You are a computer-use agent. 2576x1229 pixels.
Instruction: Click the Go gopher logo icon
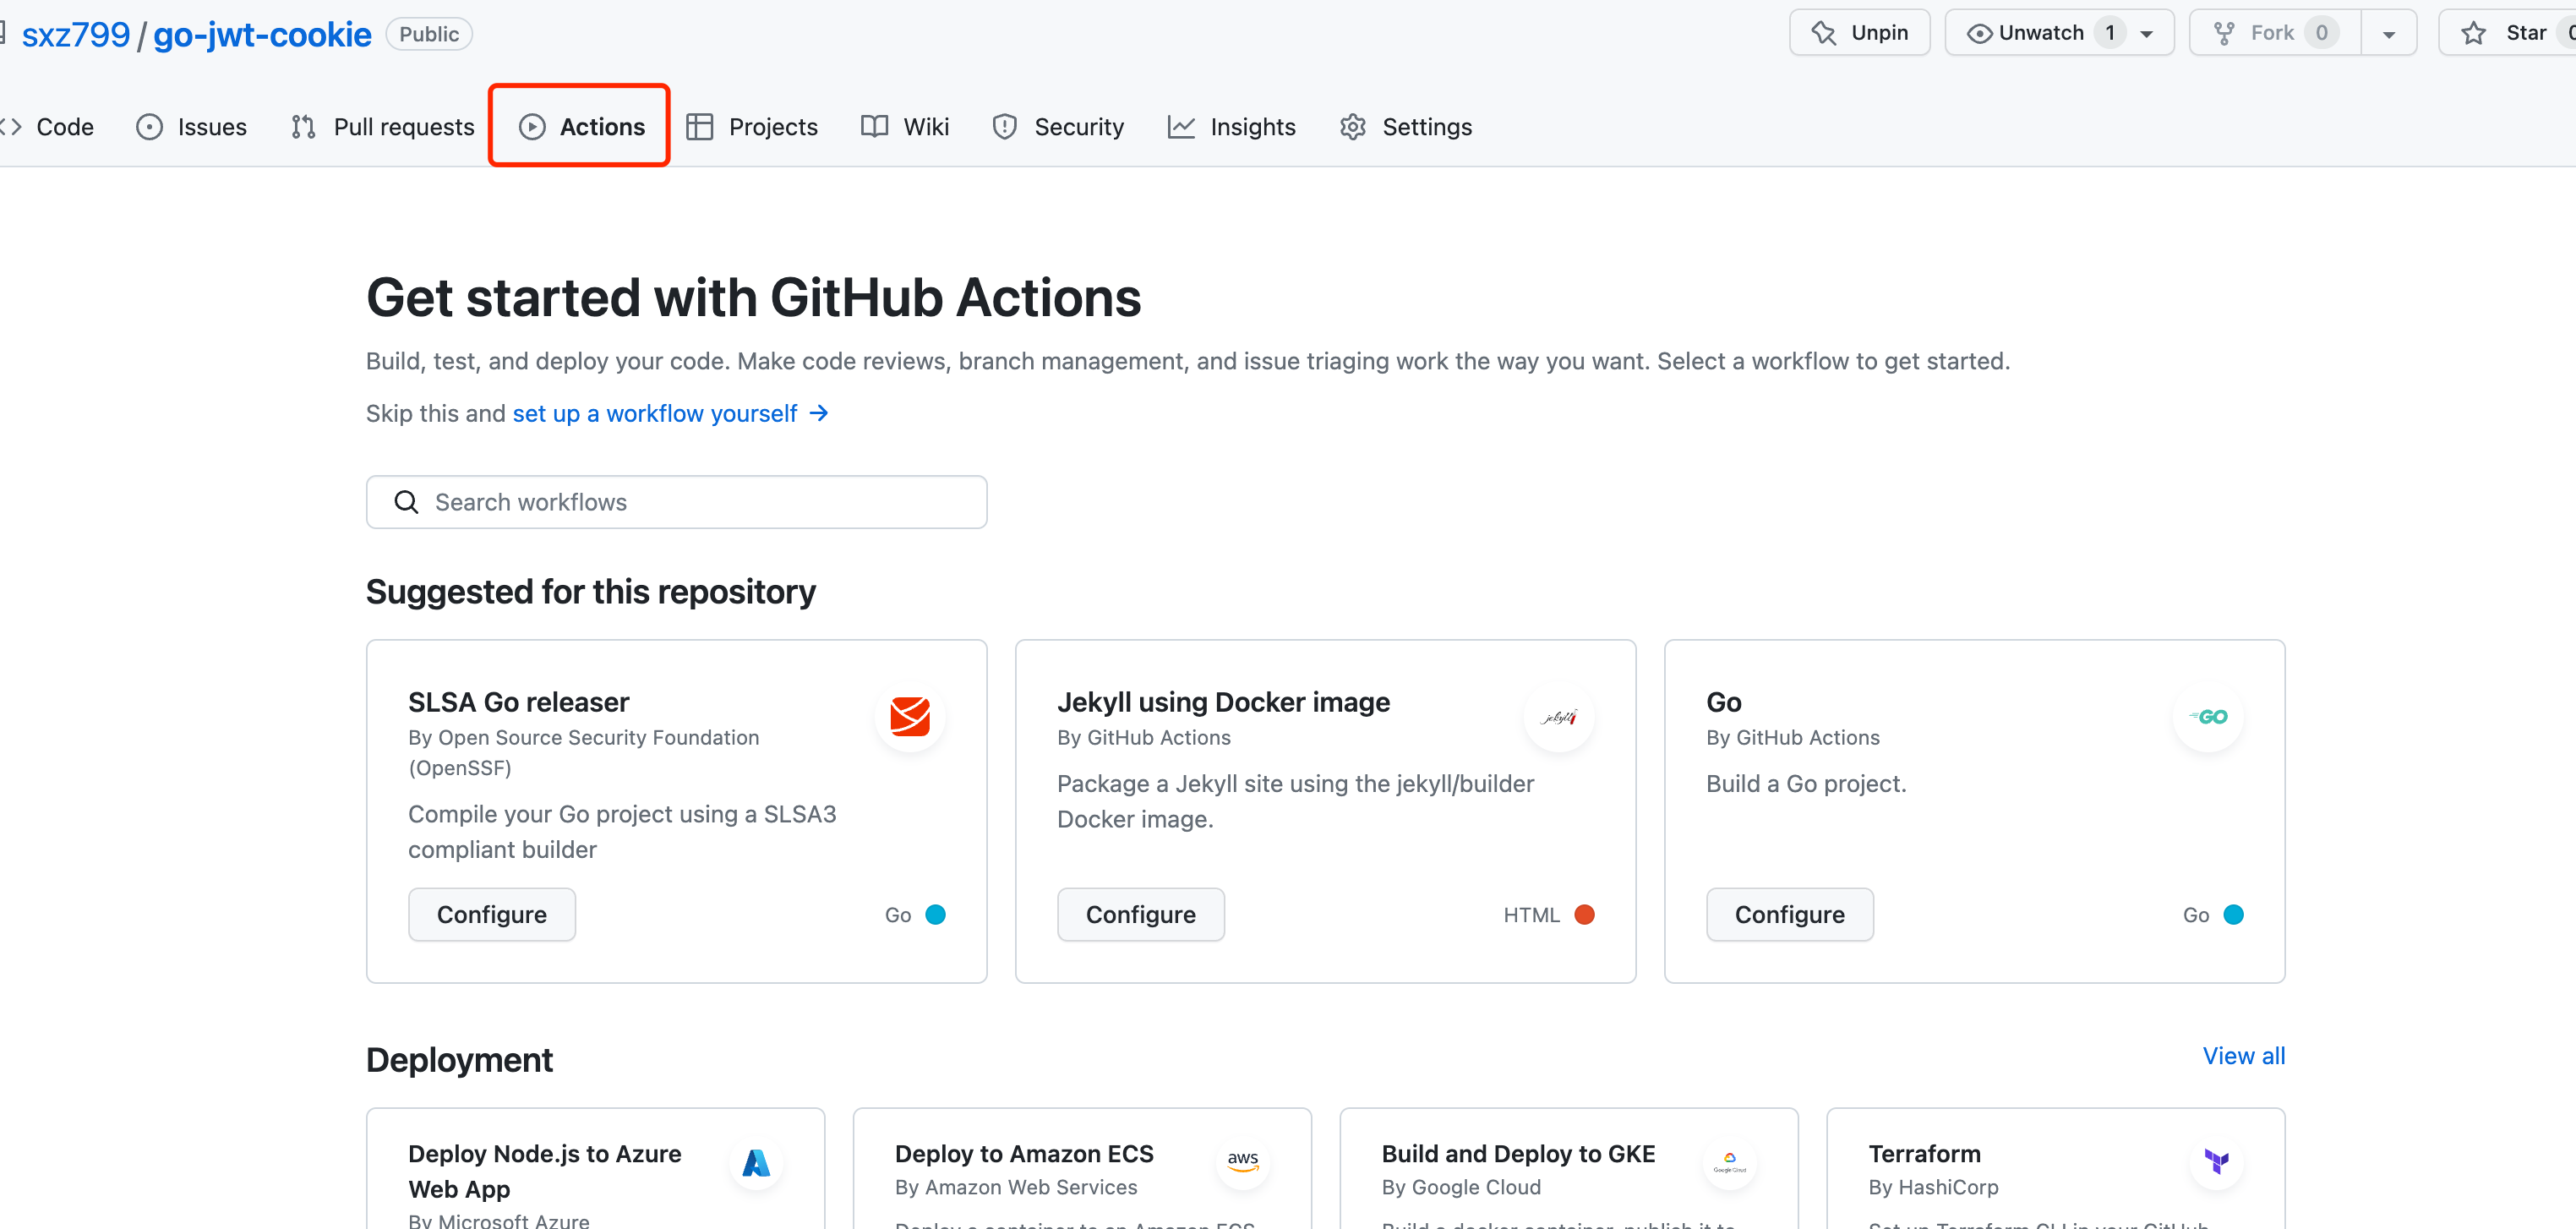2208,717
